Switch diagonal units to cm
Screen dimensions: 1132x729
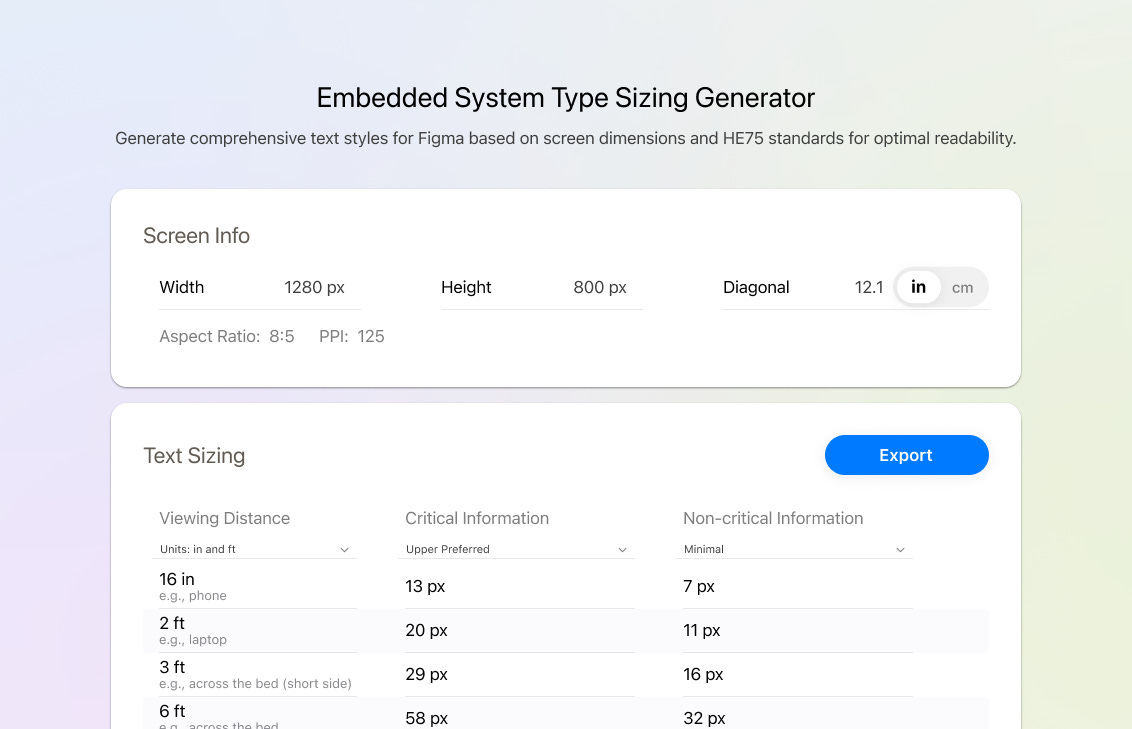[x=962, y=288]
